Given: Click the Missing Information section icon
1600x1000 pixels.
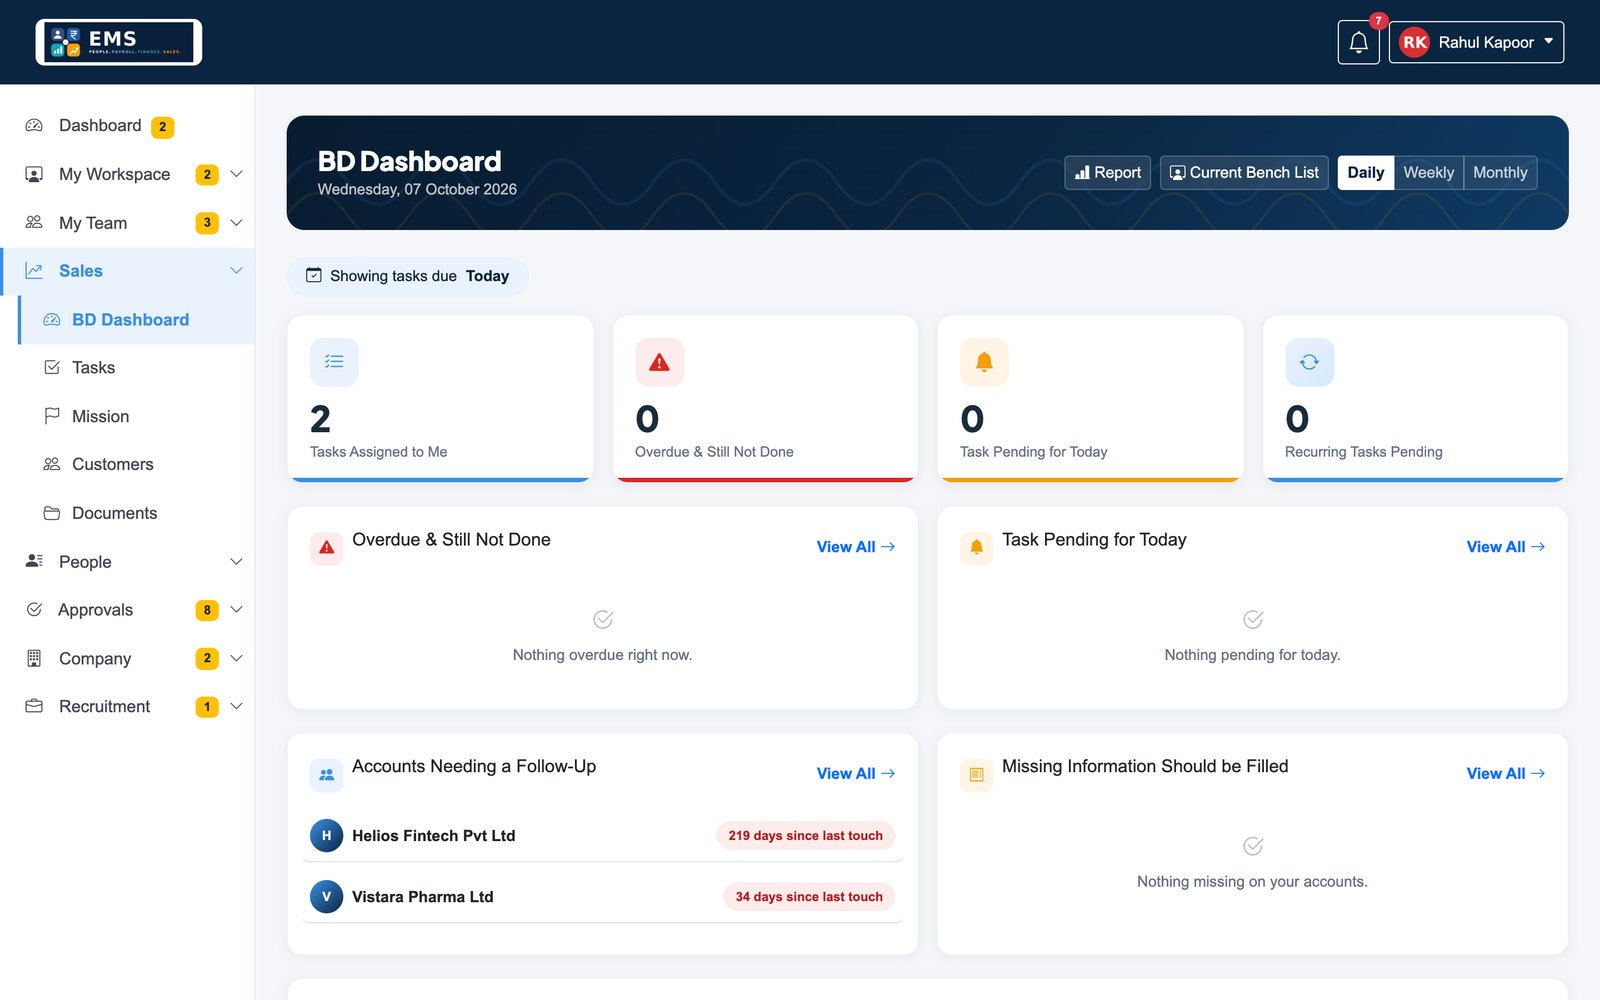Looking at the screenshot, I should tap(976, 775).
